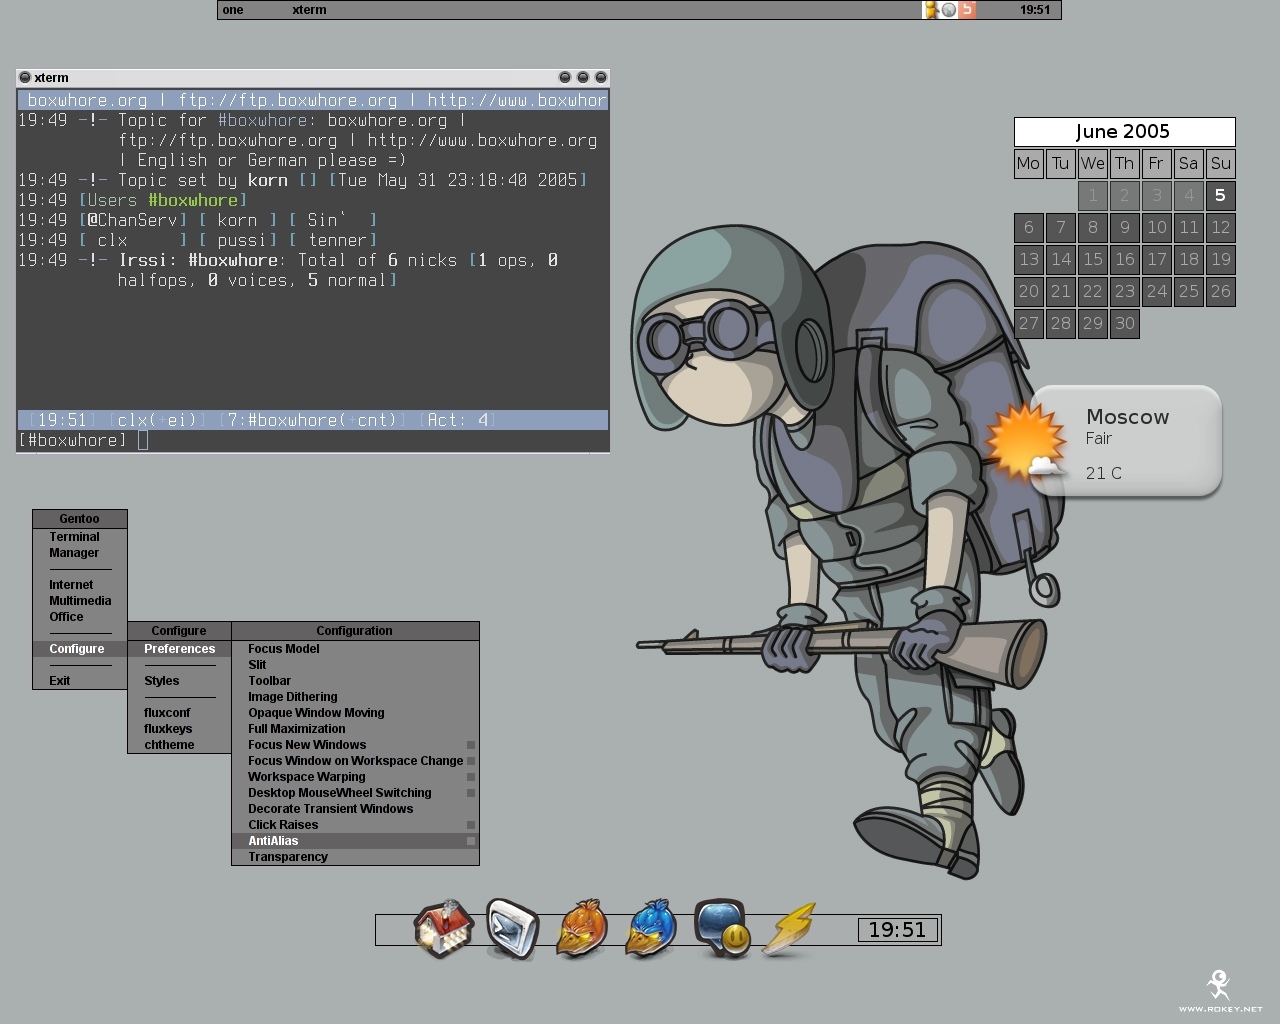Click the top toolbar clock 19:51

click(1035, 10)
